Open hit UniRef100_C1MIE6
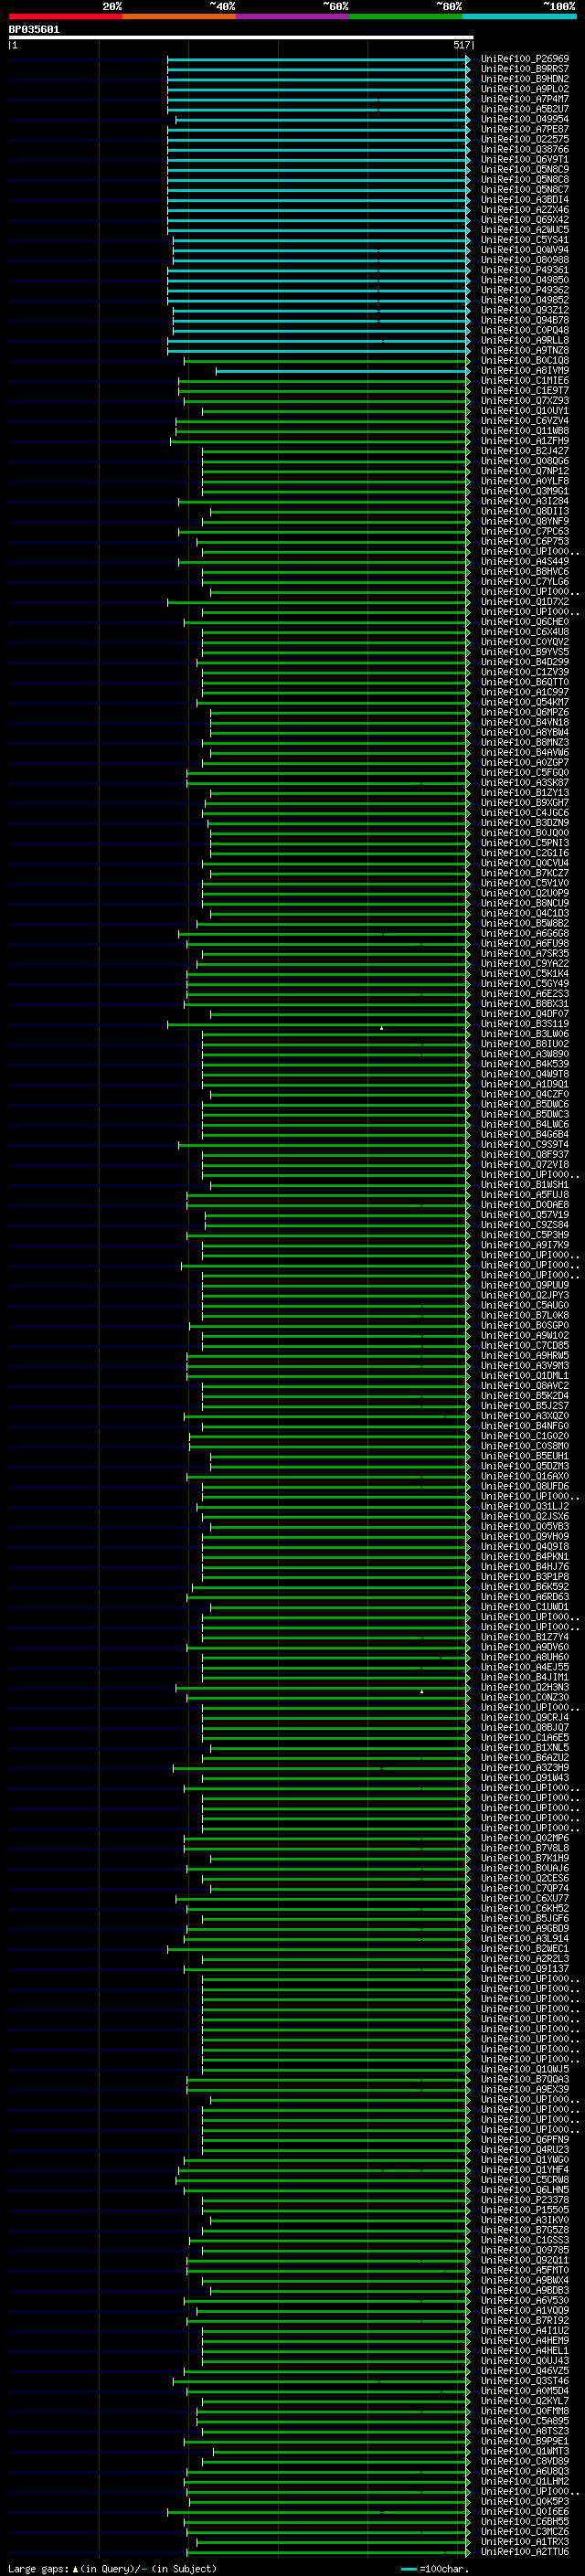This screenshot has height=2576, width=585. [x=525, y=380]
